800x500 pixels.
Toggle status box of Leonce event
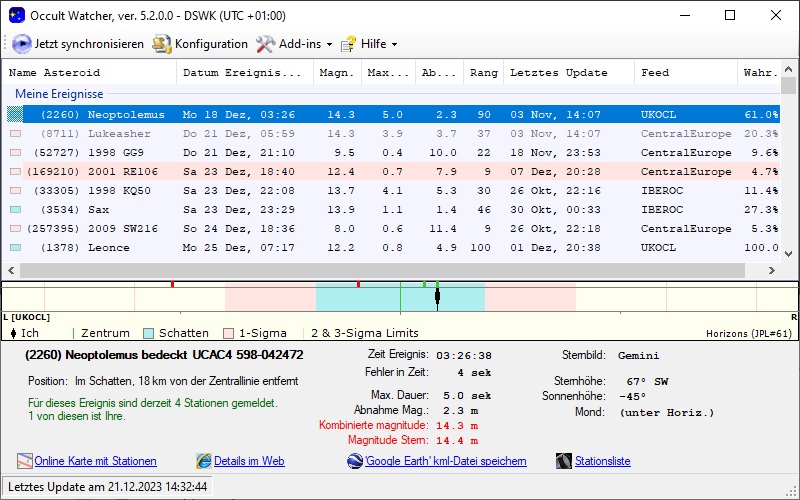[15, 248]
